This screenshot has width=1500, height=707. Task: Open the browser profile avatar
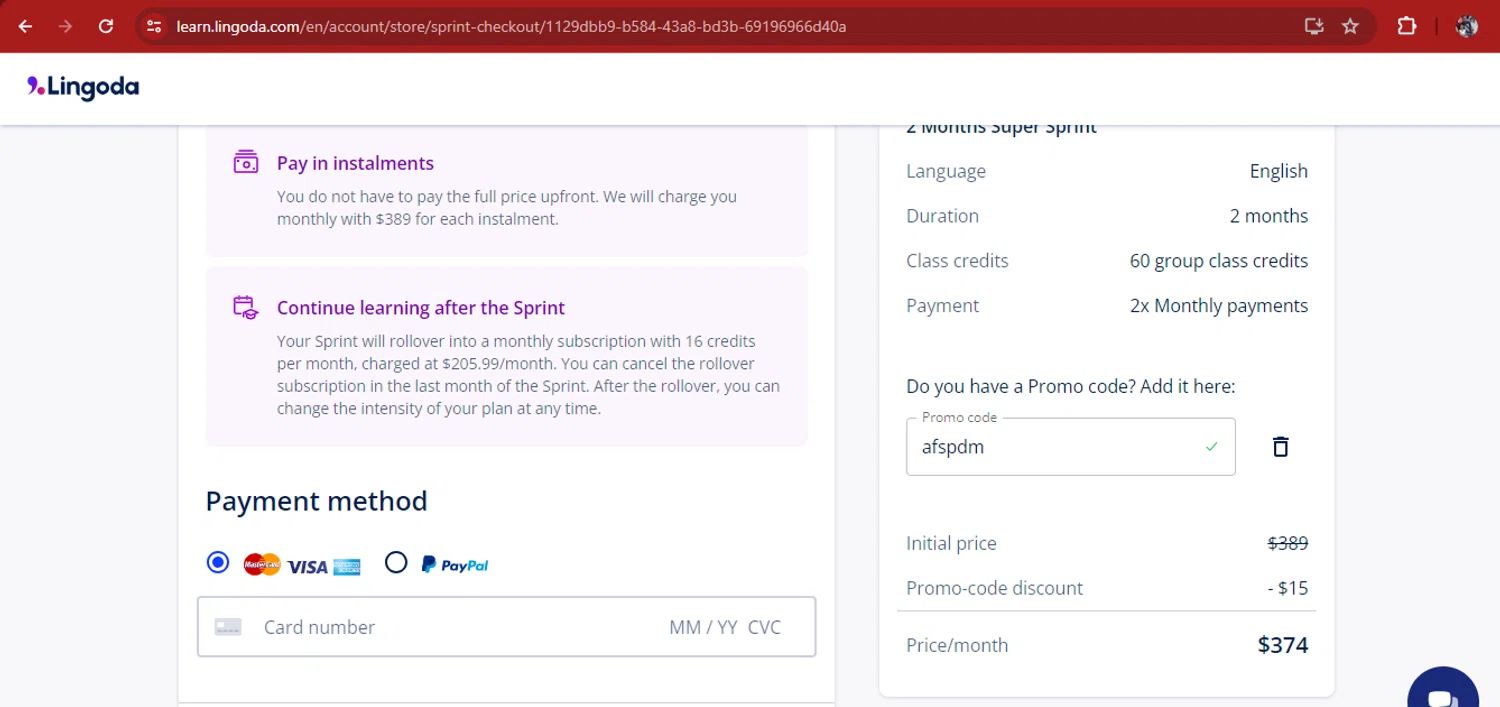click(1467, 26)
